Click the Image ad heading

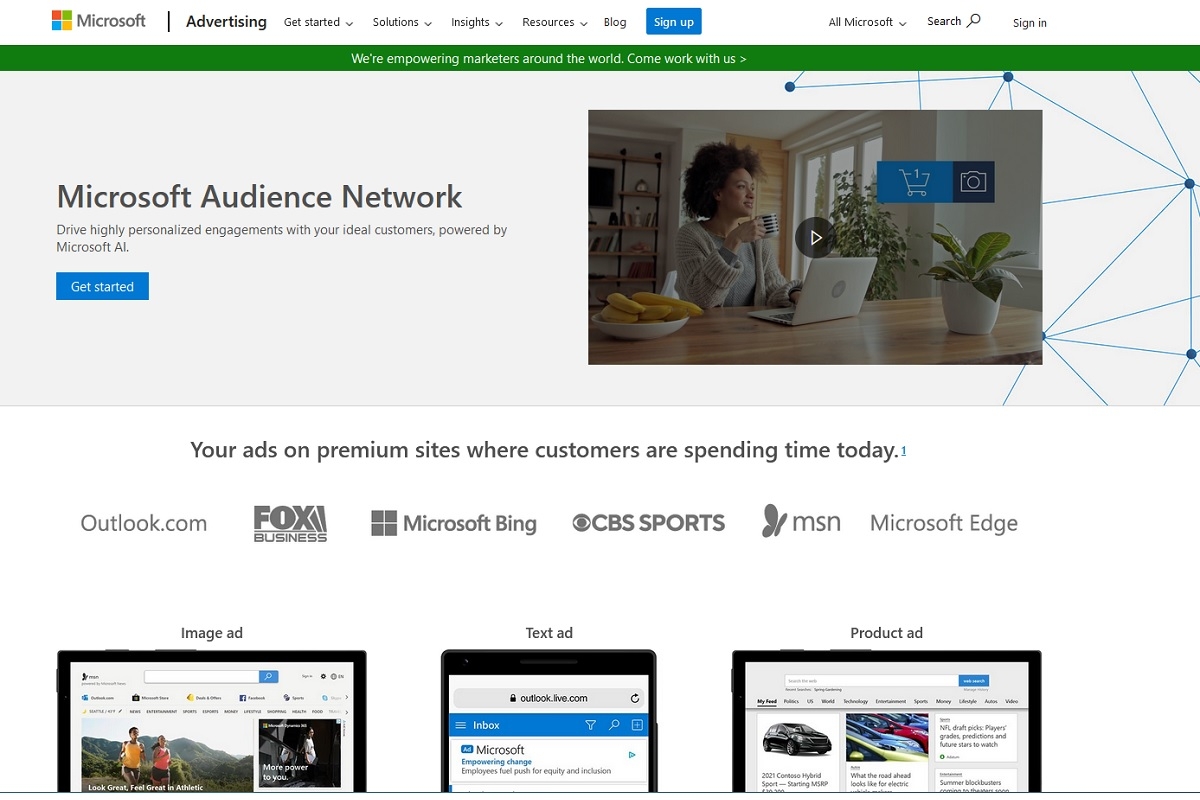[212, 633]
